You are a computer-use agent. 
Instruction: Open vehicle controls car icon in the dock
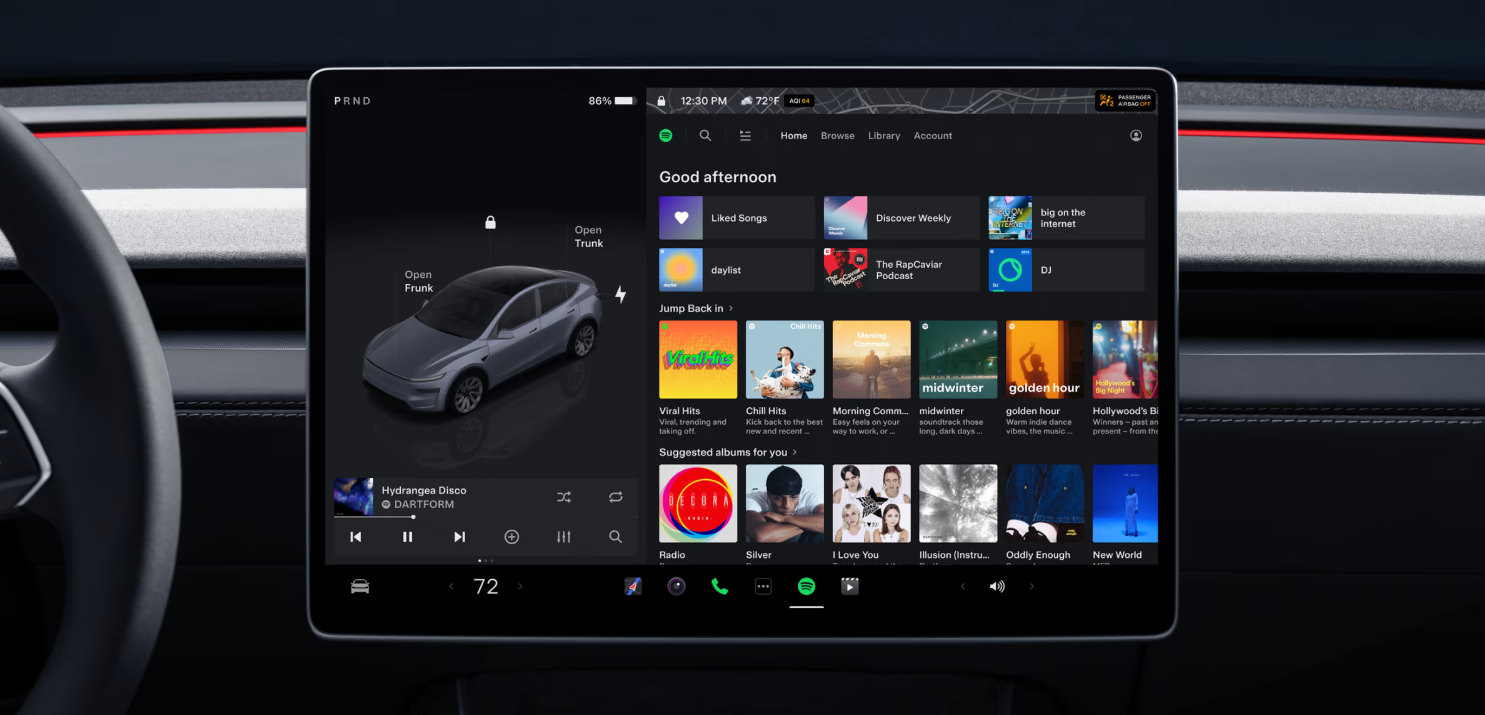click(x=360, y=587)
